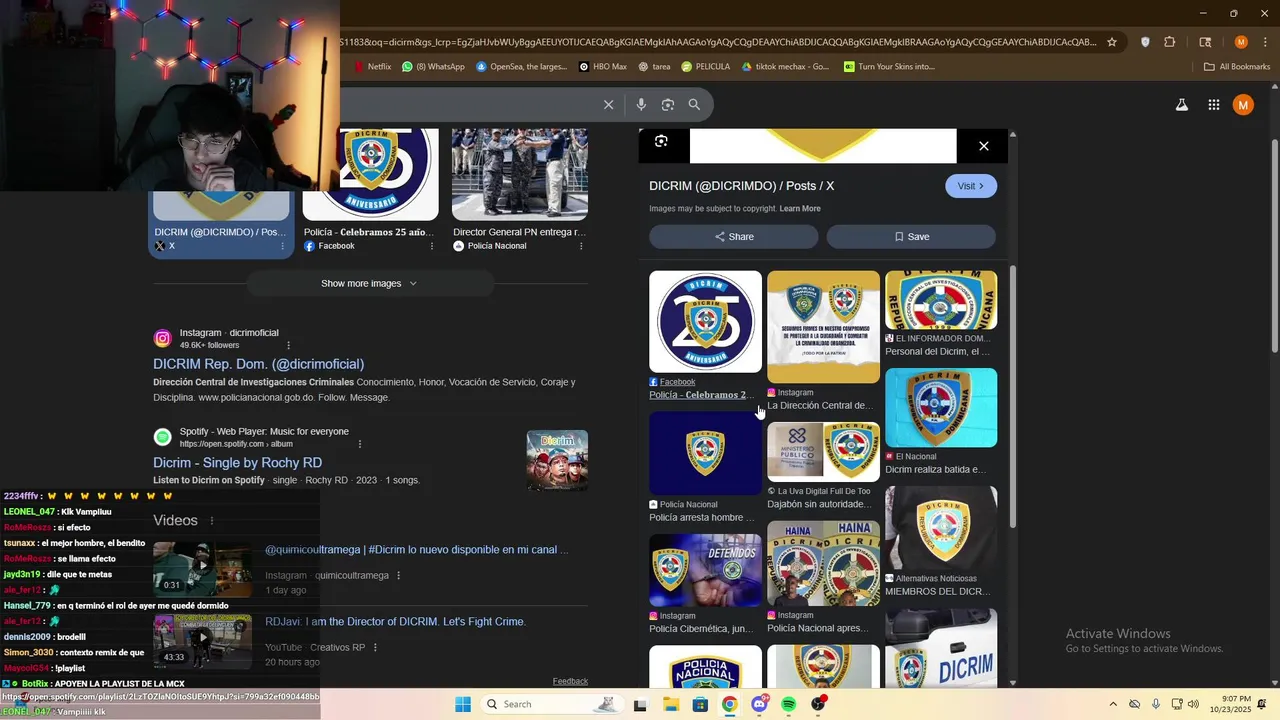Clear the Google search box text
1280x720 pixels.
[x=608, y=104]
